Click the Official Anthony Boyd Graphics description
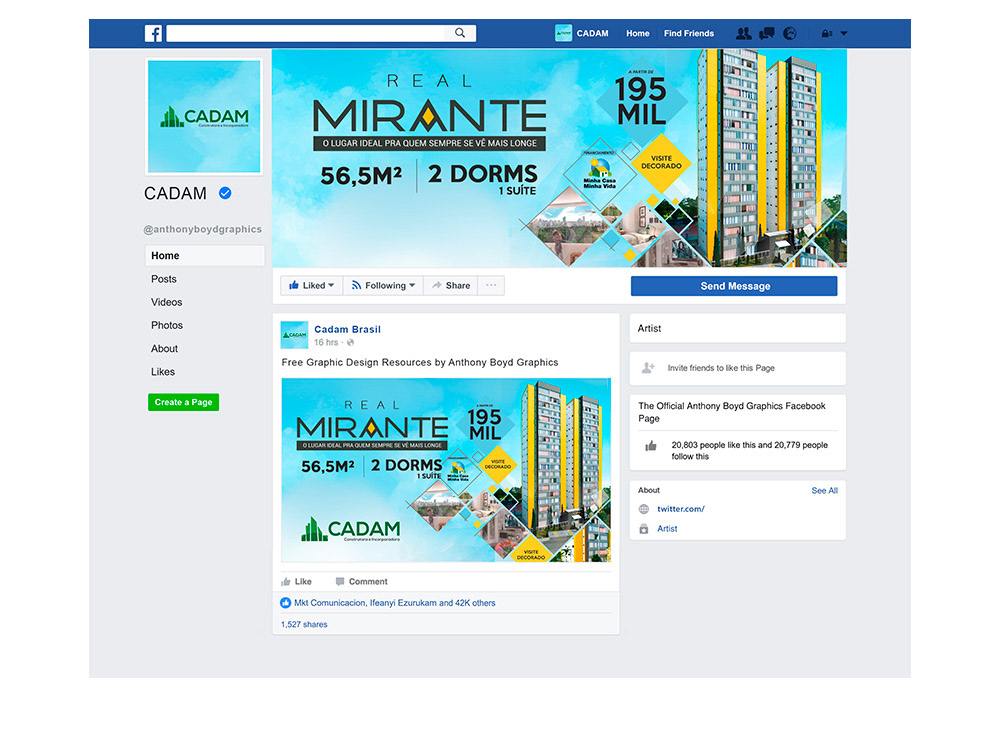Viewport: 1000px width, 730px height. 732,412
